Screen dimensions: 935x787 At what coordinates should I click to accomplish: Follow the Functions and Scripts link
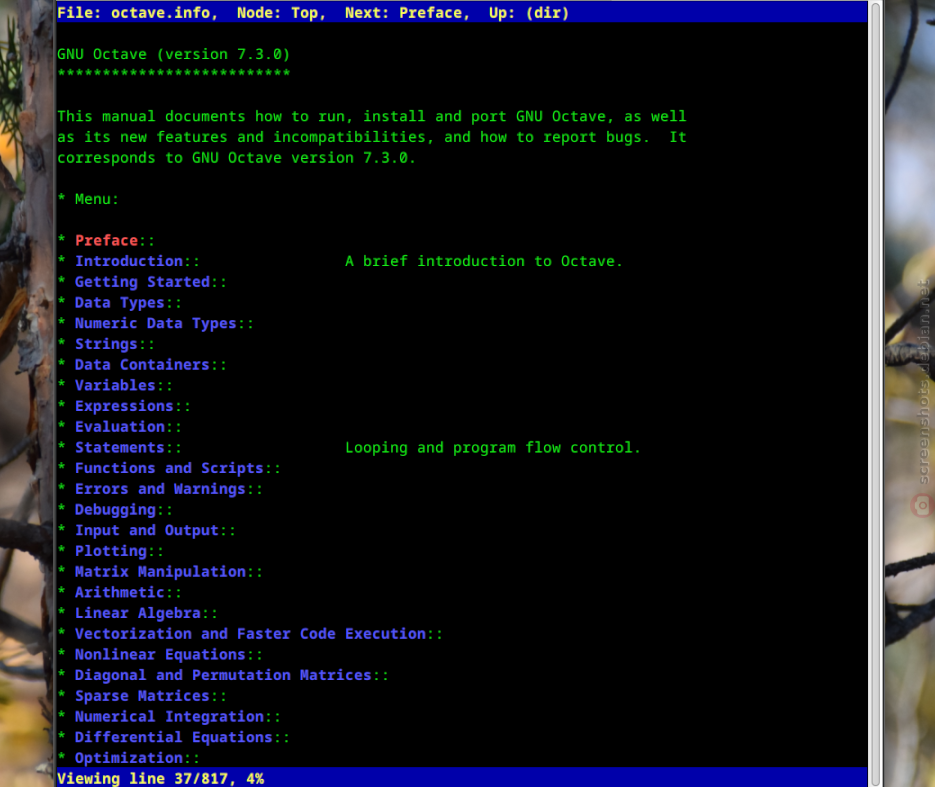coord(169,469)
